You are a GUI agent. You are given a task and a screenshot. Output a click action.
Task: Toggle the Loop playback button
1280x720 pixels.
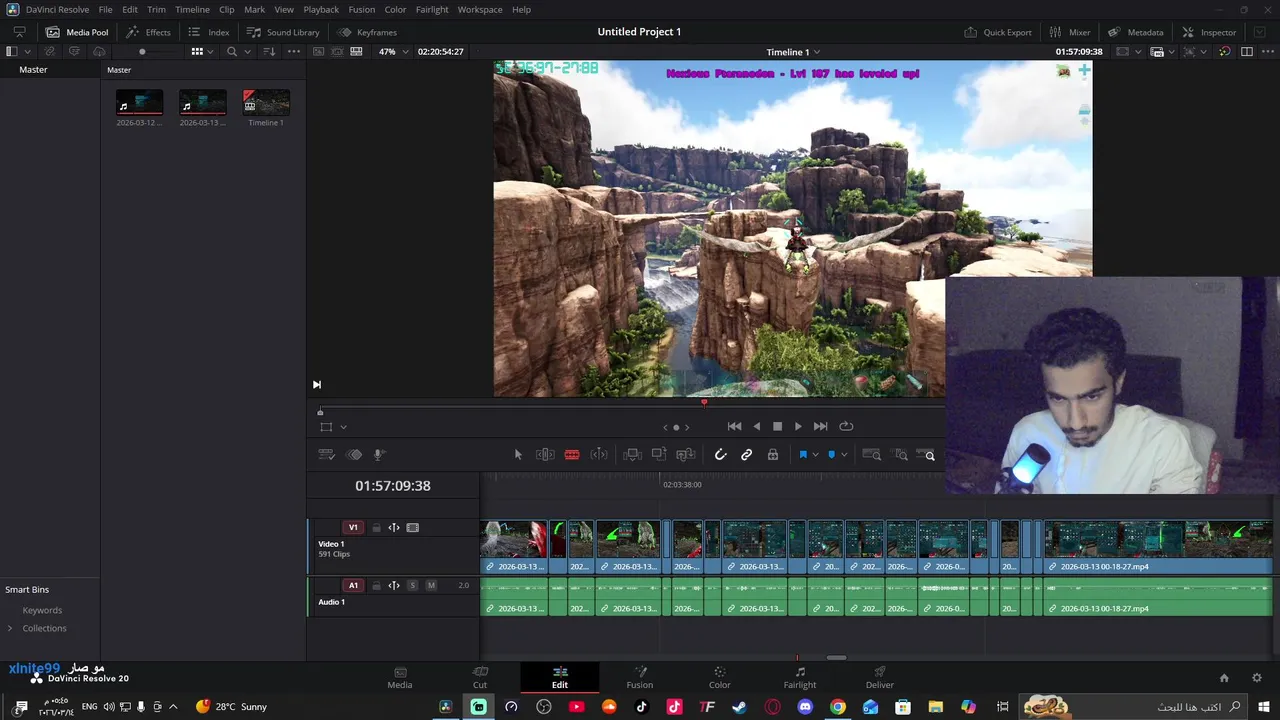click(846, 426)
